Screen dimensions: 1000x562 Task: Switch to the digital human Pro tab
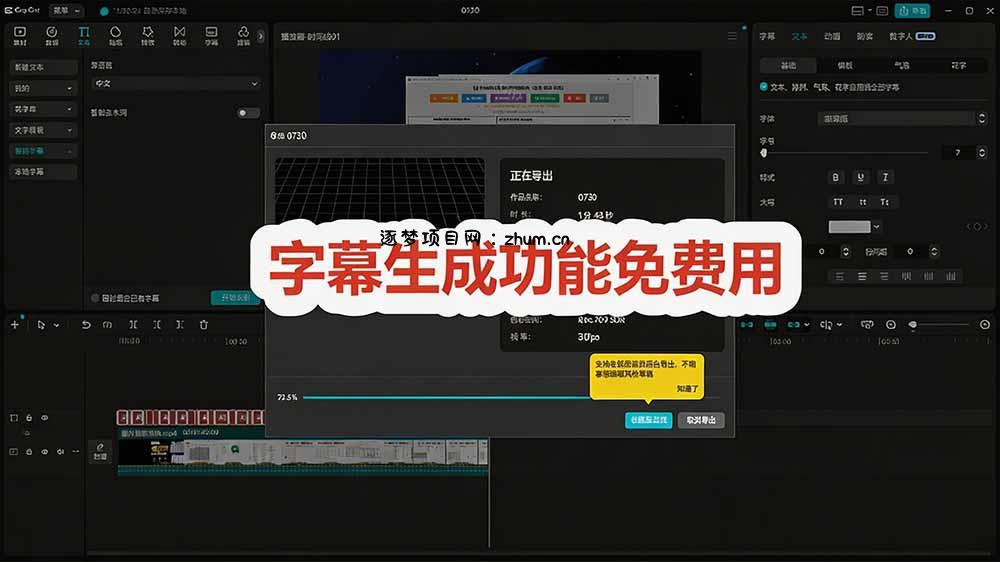(x=912, y=36)
